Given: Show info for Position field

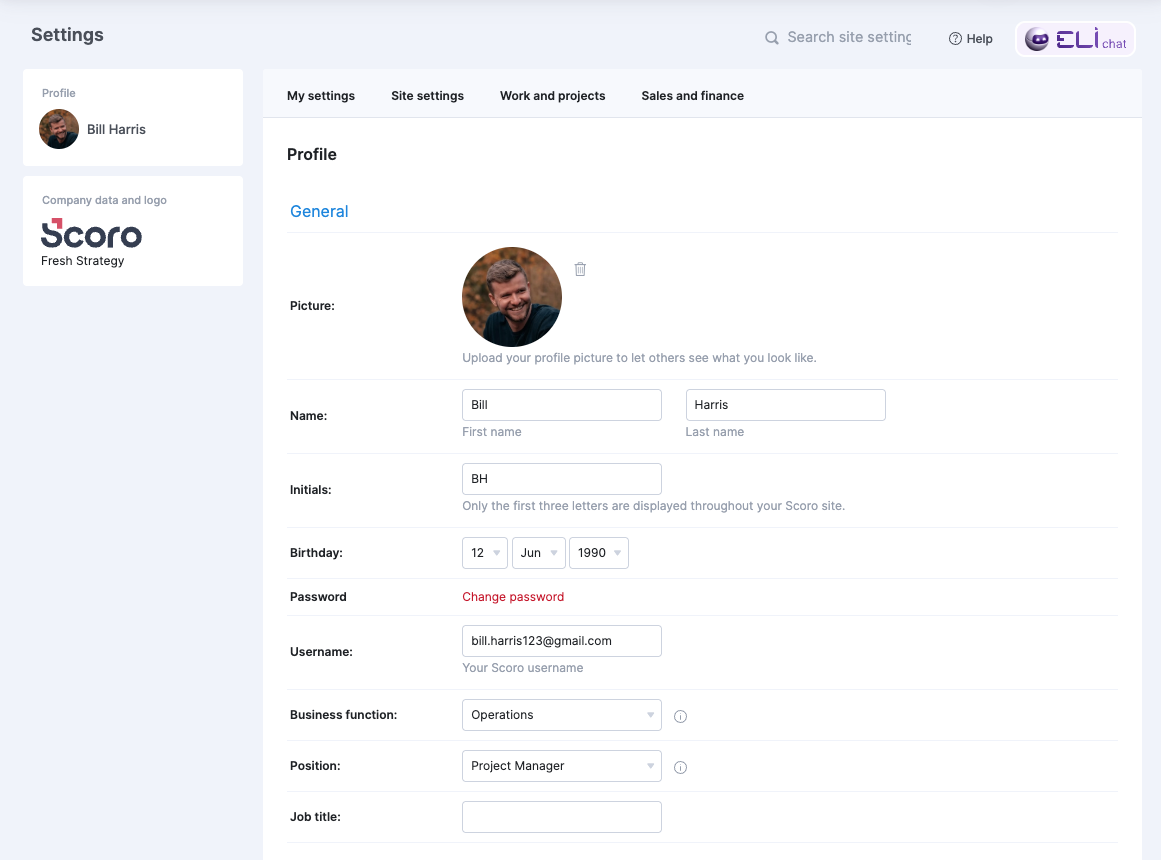Looking at the screenshot, I should click(x=680, y=767).
